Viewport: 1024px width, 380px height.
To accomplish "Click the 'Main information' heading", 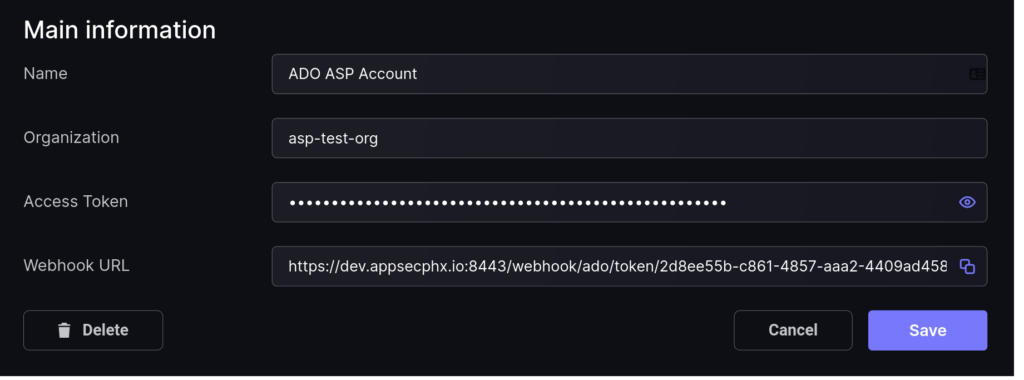I will pos(120,30).
